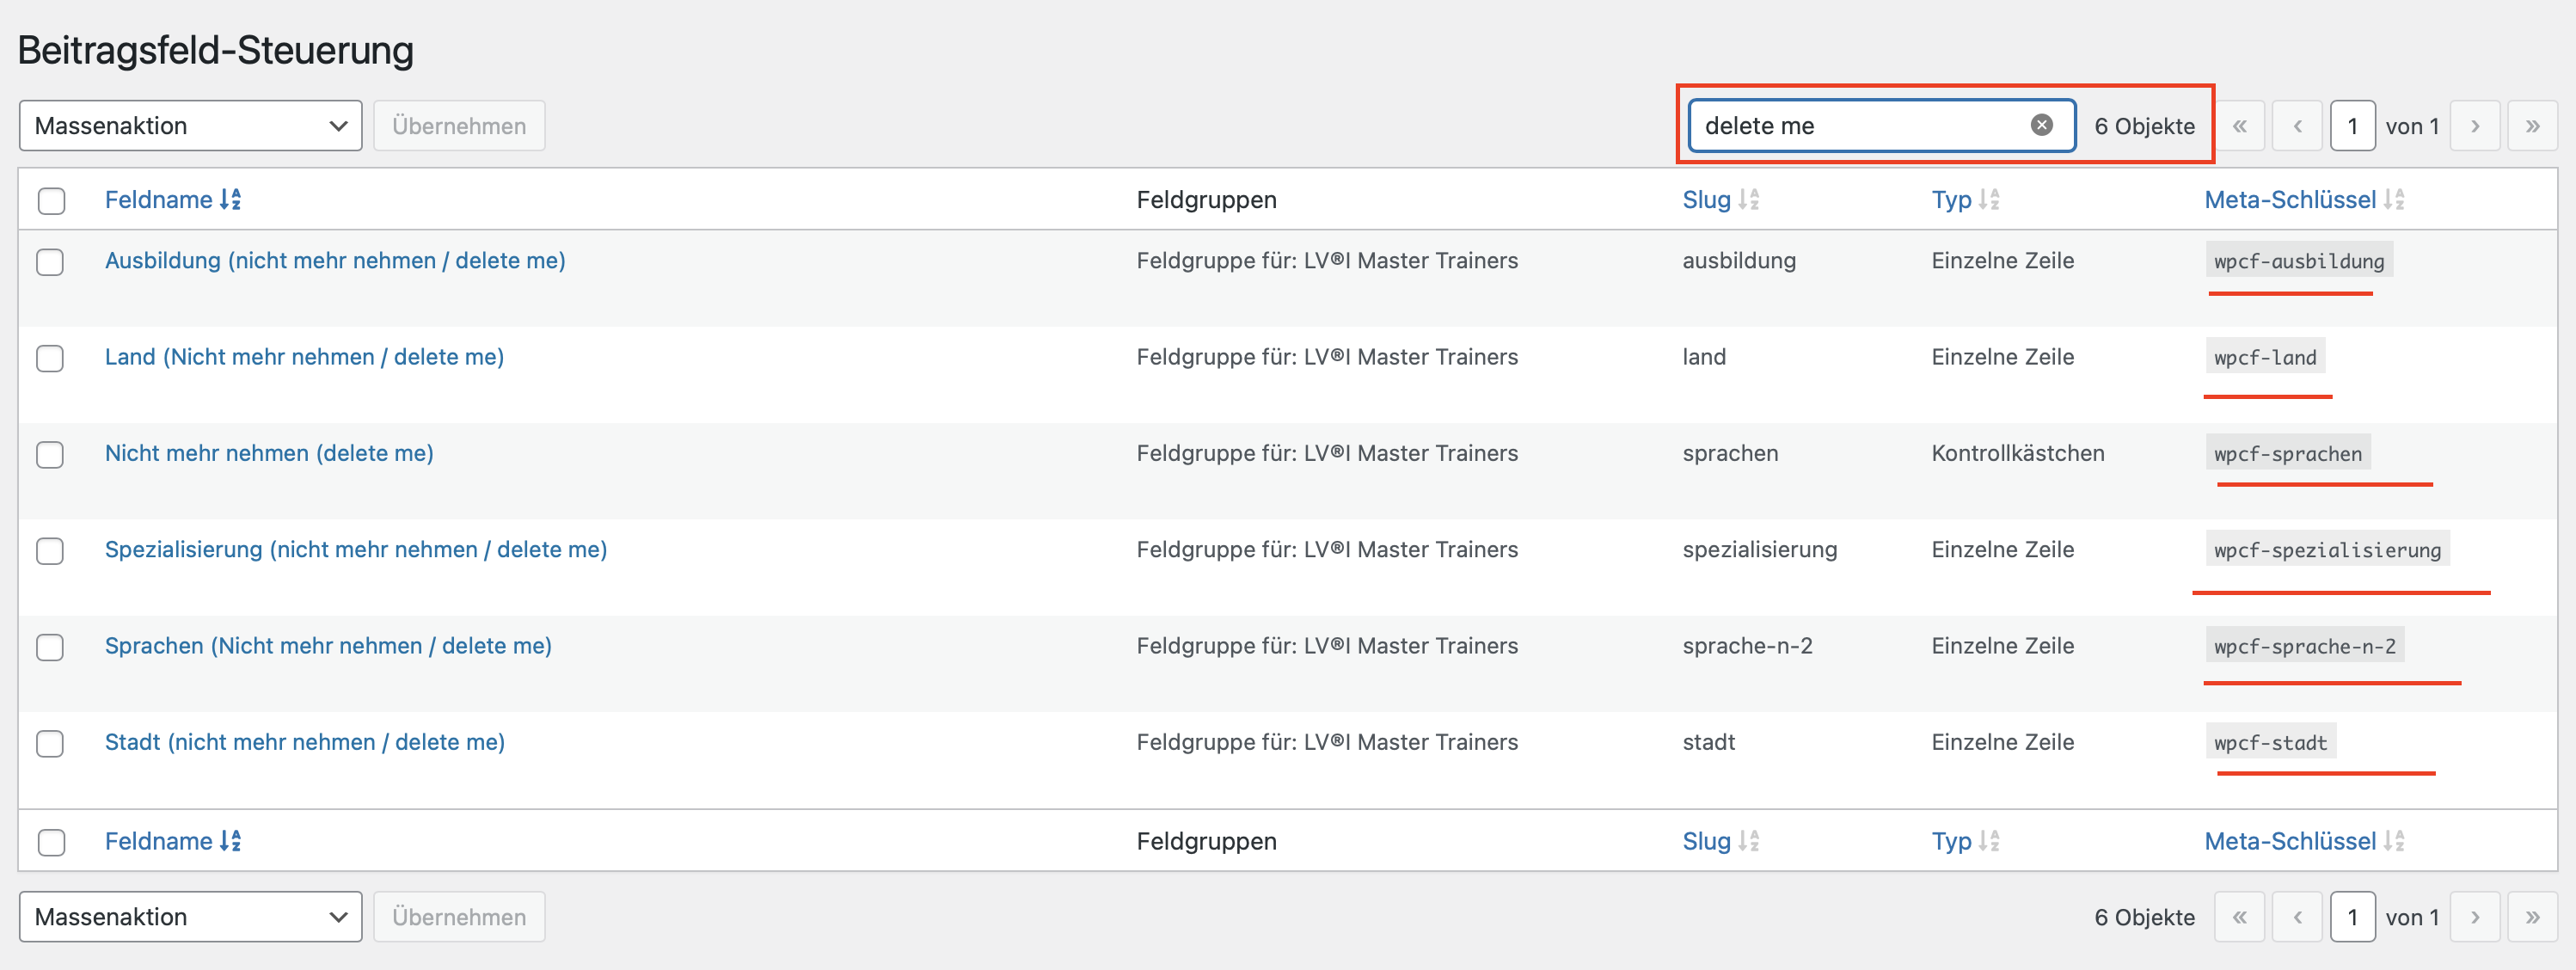Viewport: 2576px width, 970px height.
Task: Click the top current page number field
Action: 2353,126
